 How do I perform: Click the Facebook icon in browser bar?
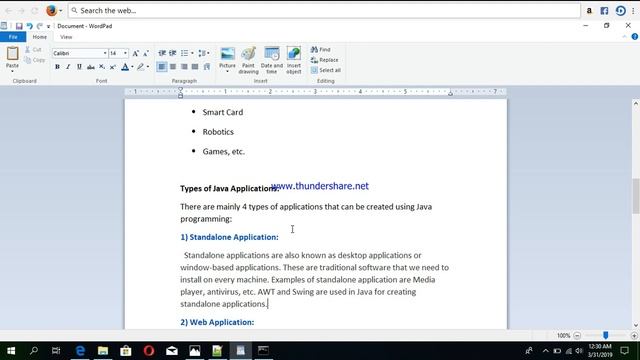point(604,11)
